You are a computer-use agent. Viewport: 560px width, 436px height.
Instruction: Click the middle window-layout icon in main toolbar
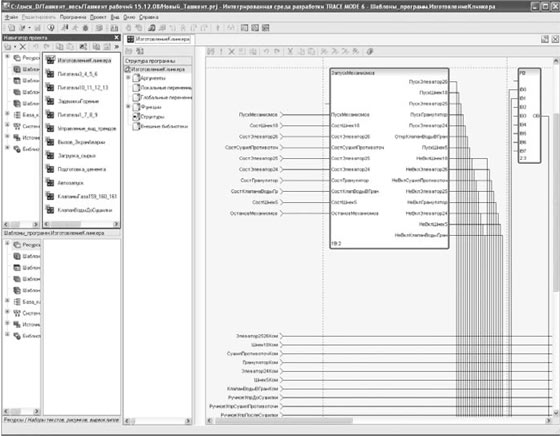coord(255,28)
